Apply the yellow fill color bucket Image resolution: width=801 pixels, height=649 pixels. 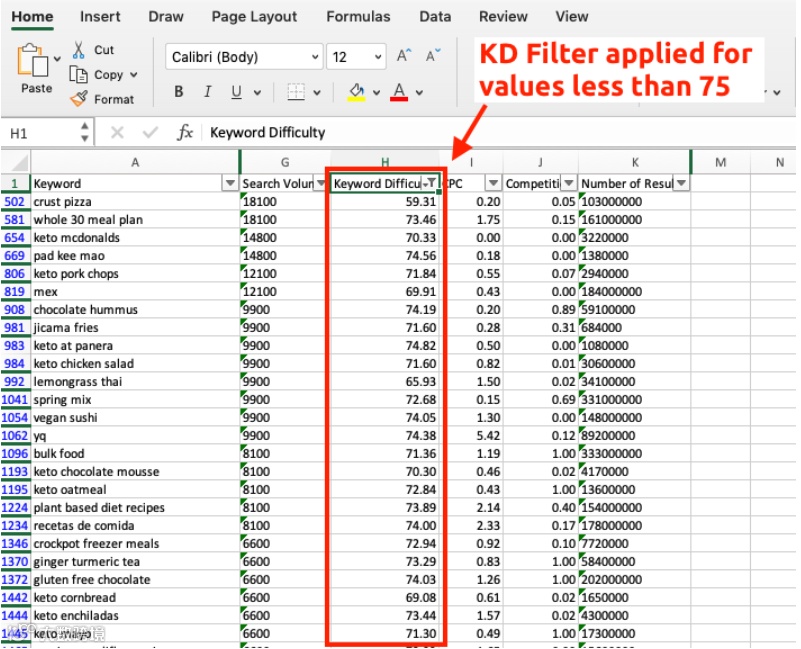pyautogui.click(x=357, y=92)
